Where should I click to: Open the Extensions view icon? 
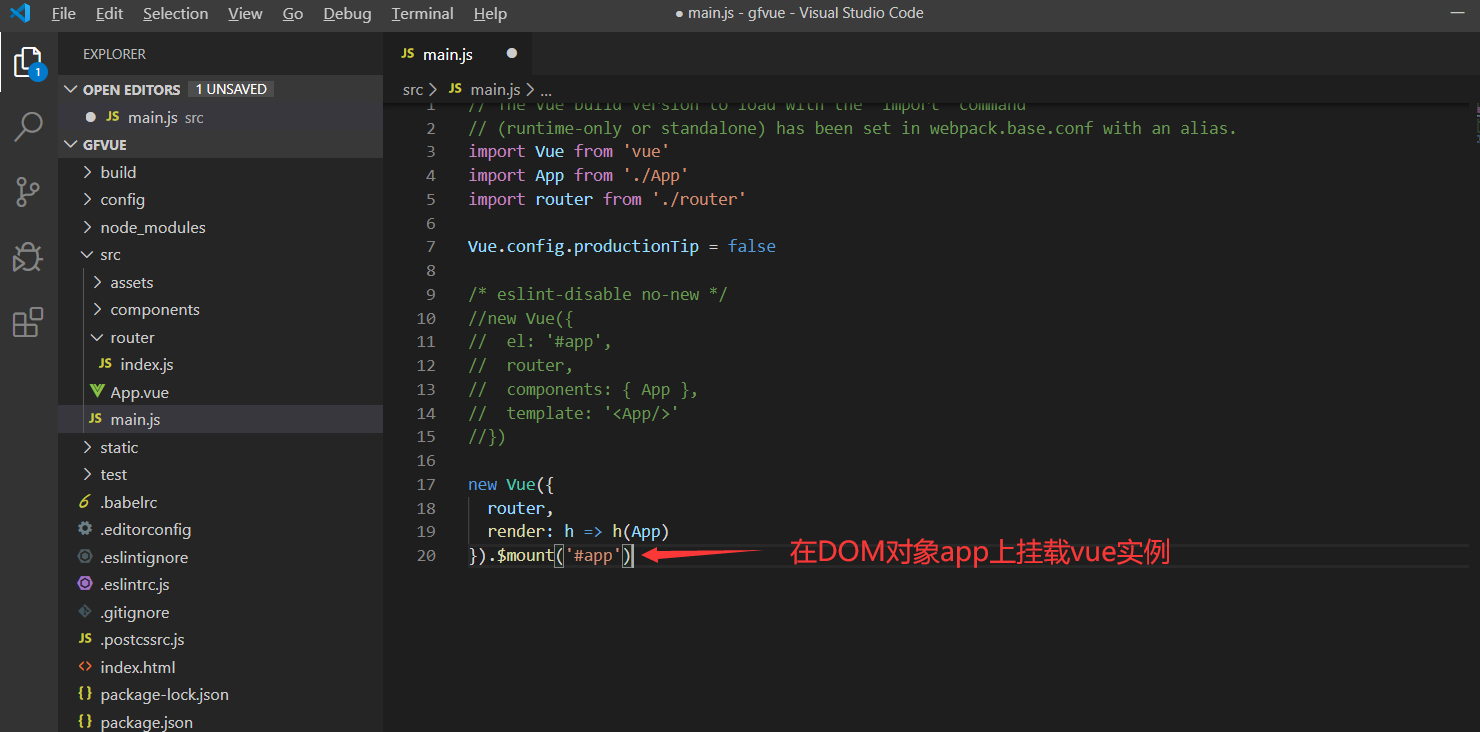[x=28, y=322]
